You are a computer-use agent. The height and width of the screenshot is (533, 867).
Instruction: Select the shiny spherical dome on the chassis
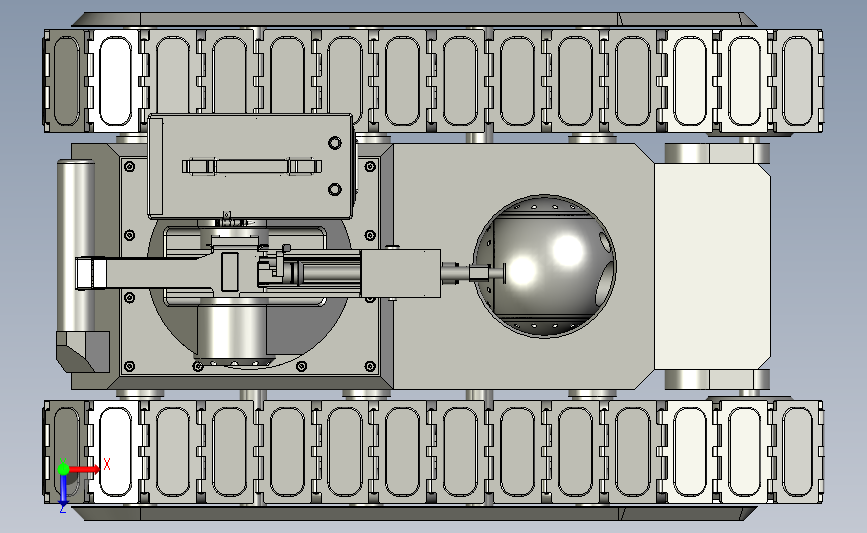point(545,266)
